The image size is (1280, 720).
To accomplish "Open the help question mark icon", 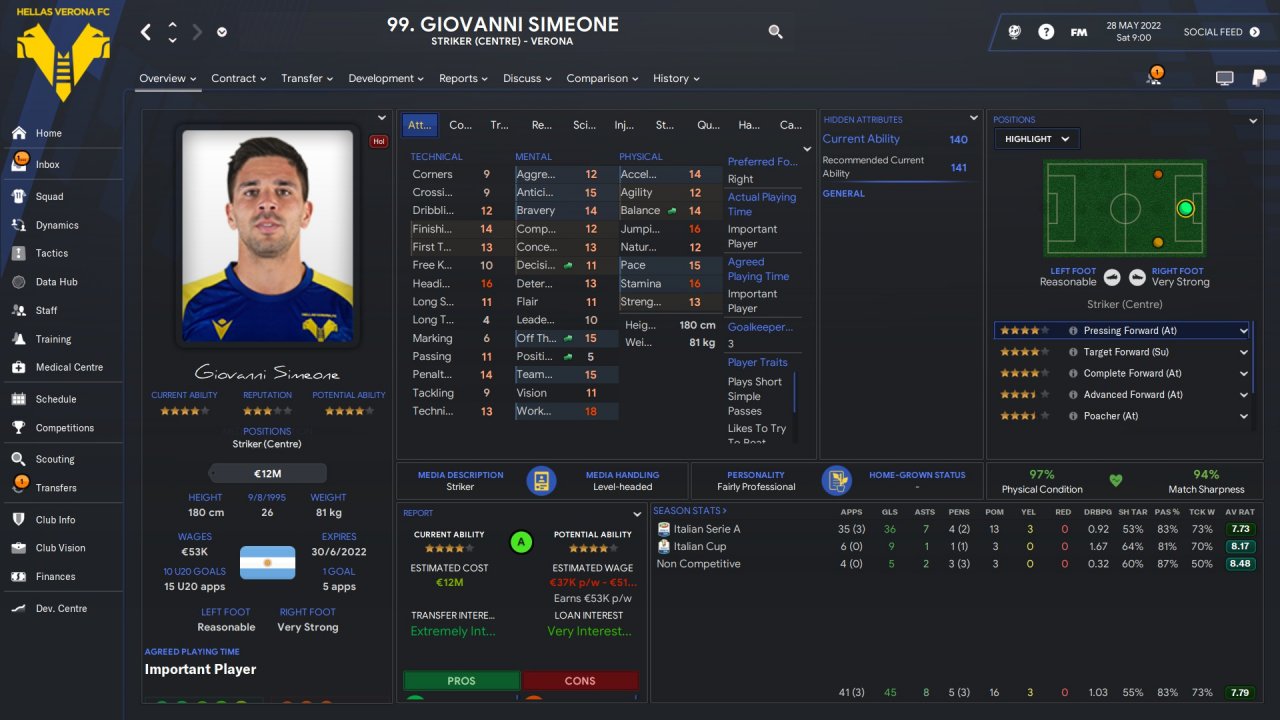I will pyautogui.click(x=1046, y=32).
